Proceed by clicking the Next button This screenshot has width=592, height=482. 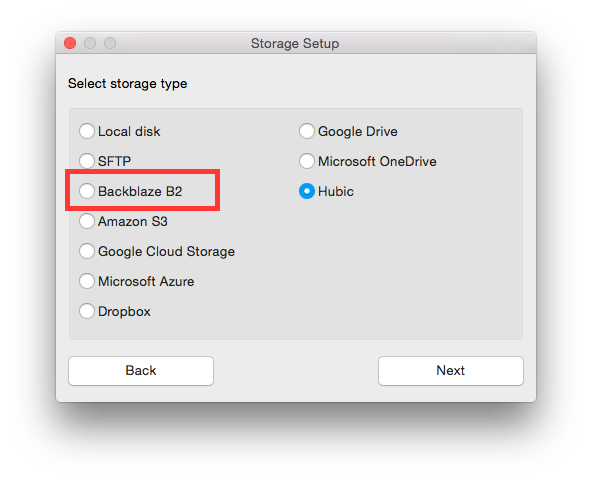point(451,371)
